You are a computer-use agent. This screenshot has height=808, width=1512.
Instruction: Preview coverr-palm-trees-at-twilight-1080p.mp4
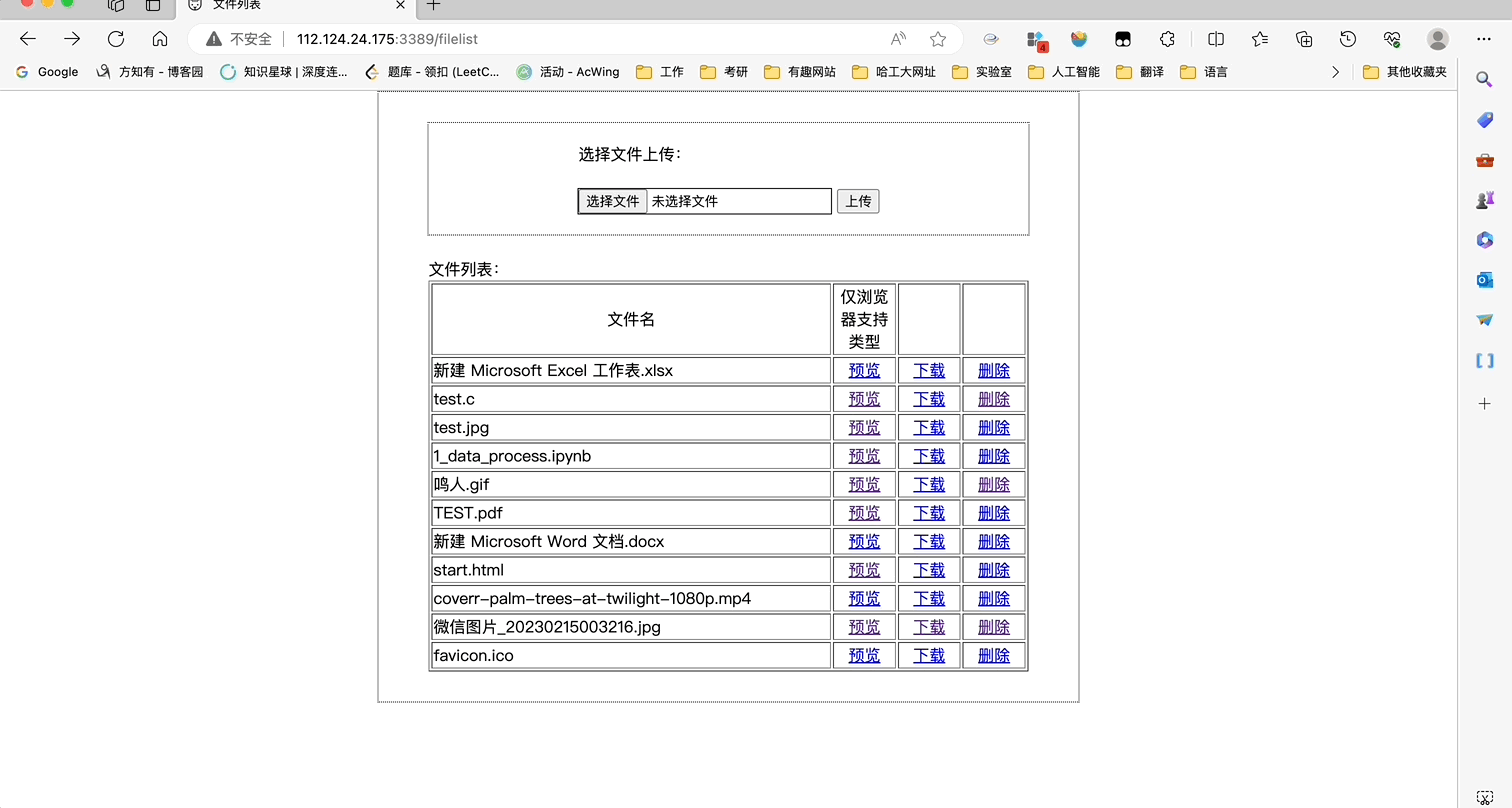tap(864, 598)
